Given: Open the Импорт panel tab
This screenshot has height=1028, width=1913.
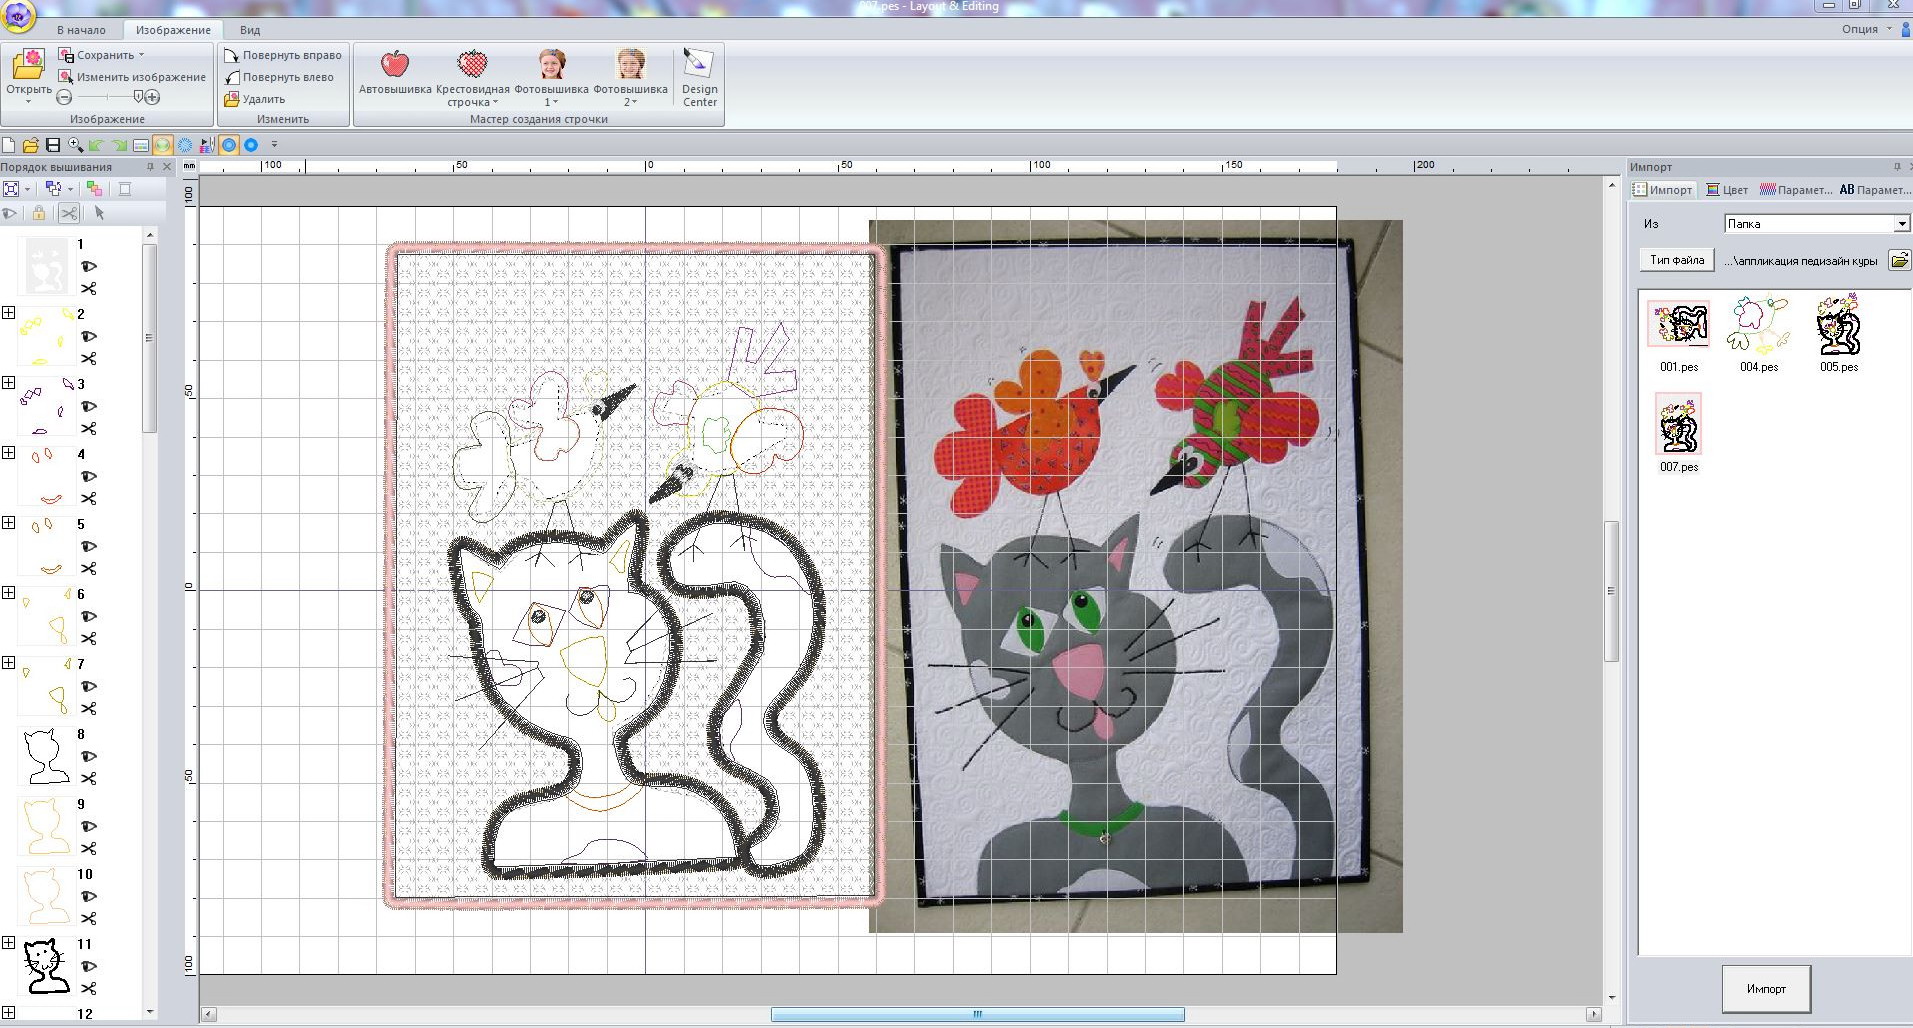Looking at the screenshot, I should pos(1663,190).
